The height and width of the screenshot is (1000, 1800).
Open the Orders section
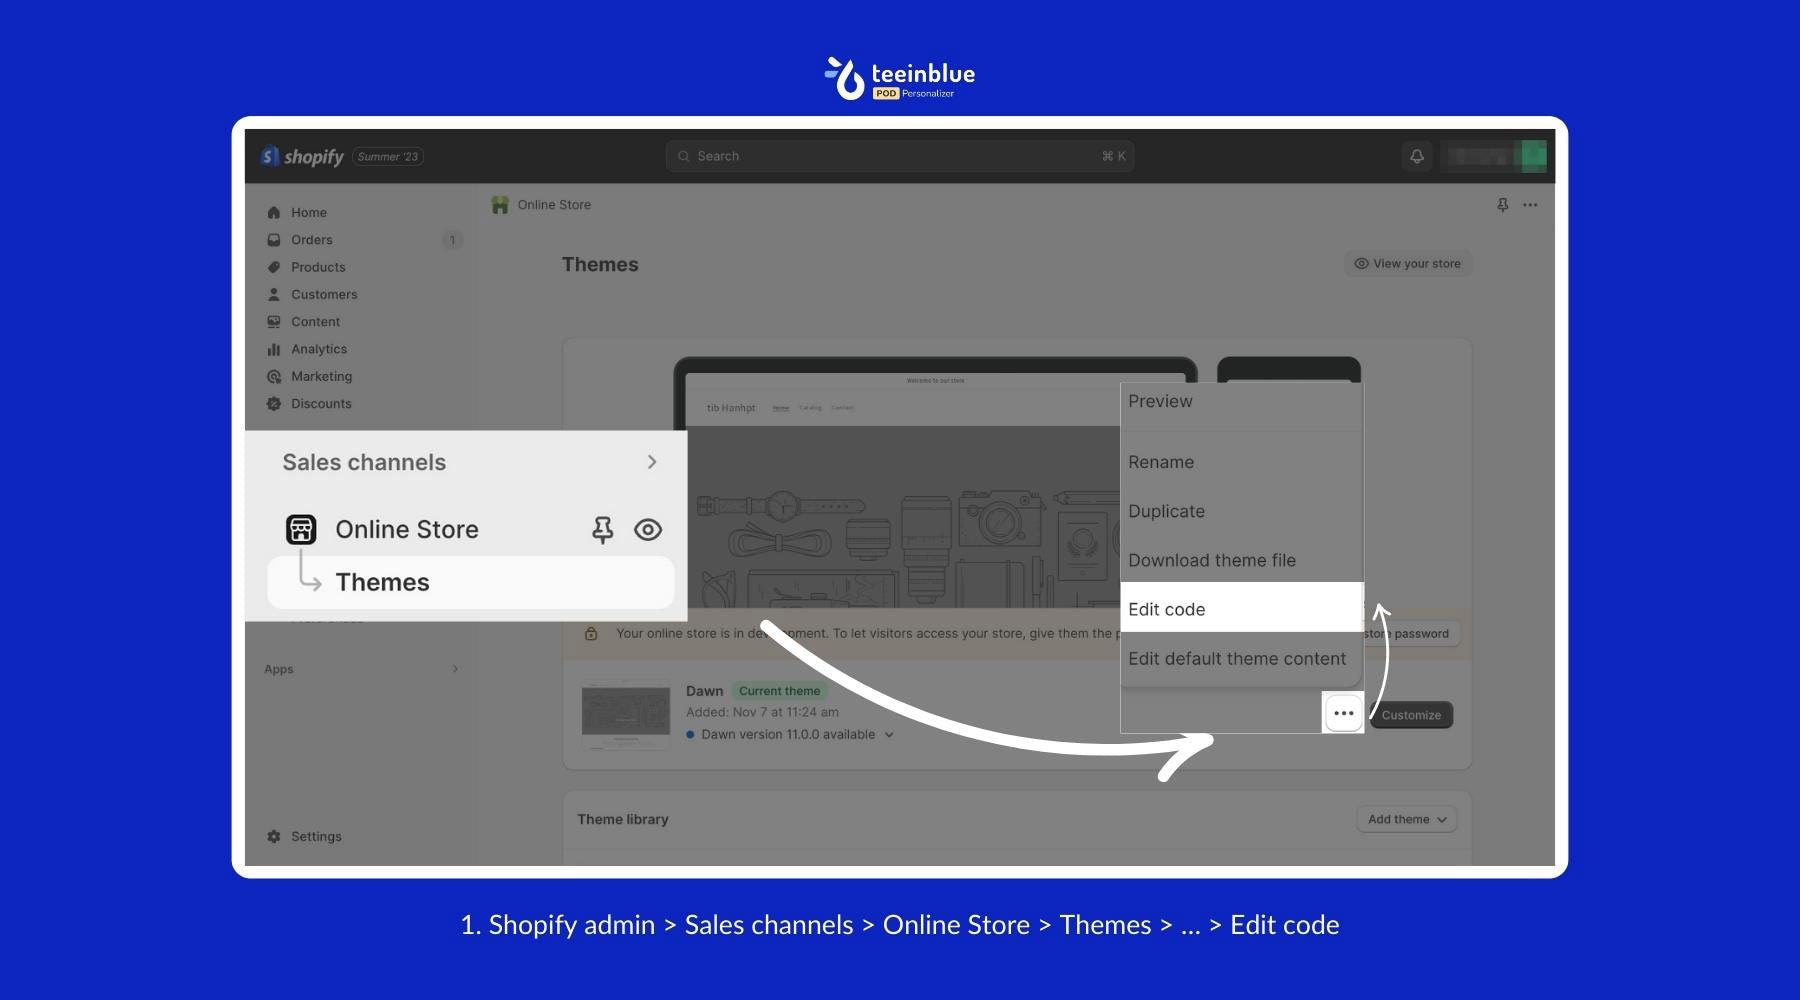pos(311,239)
